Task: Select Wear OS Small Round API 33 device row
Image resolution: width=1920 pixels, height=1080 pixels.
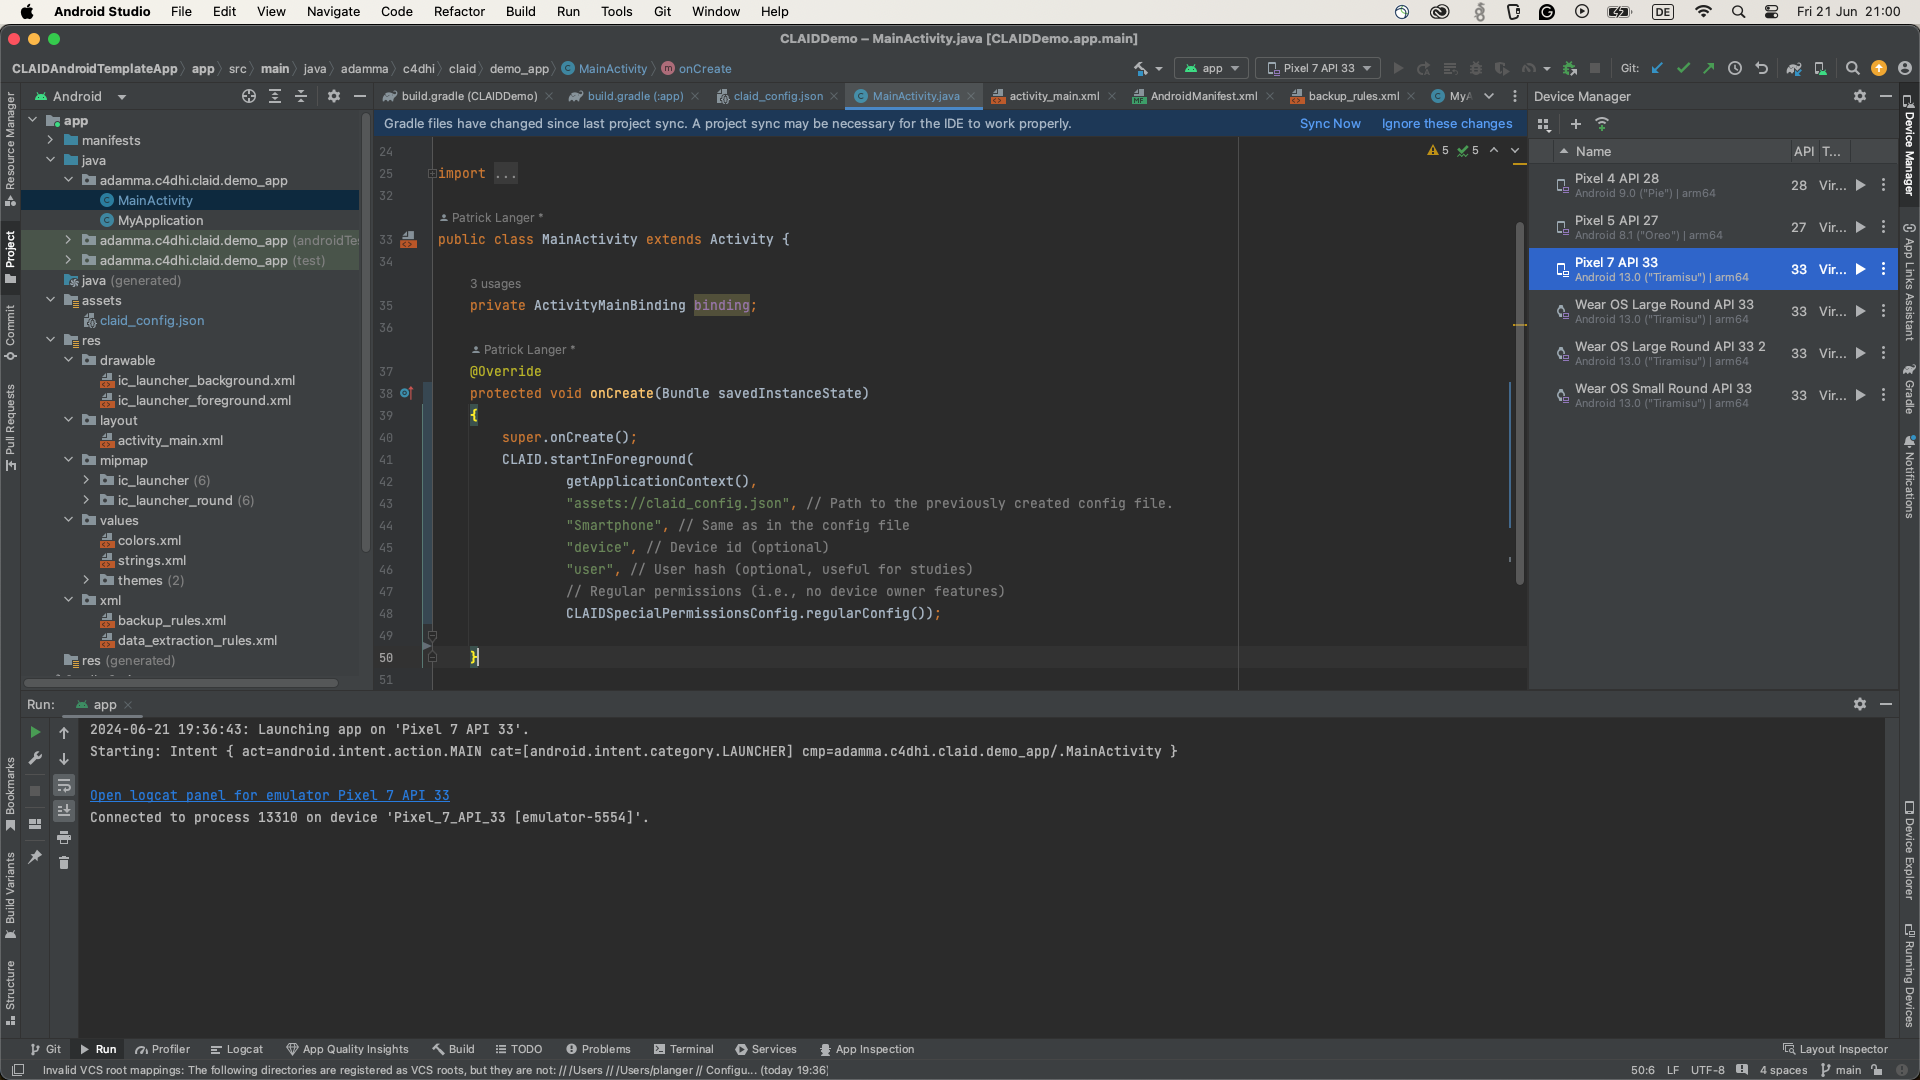Action: coord(1713,396)
